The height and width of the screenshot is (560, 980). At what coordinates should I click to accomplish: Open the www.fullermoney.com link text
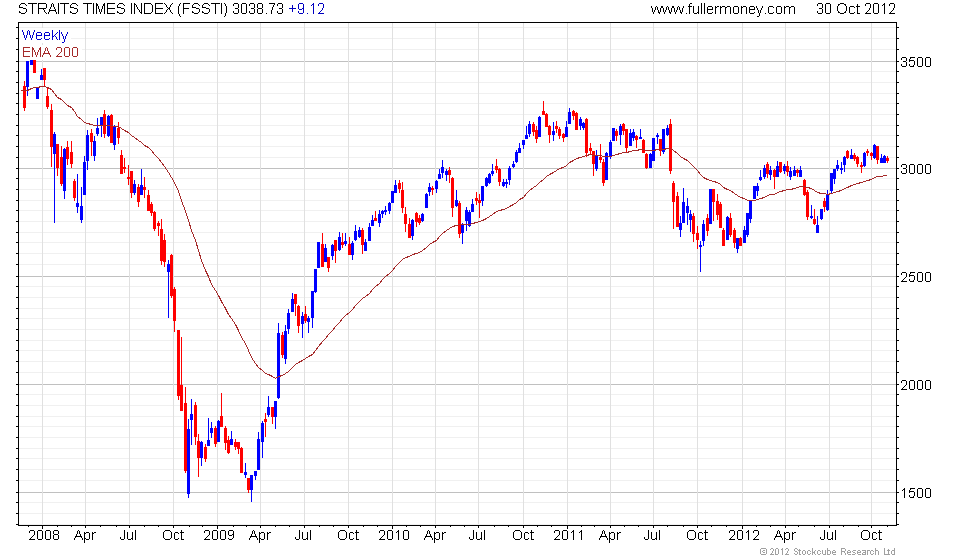pos(723,9)
